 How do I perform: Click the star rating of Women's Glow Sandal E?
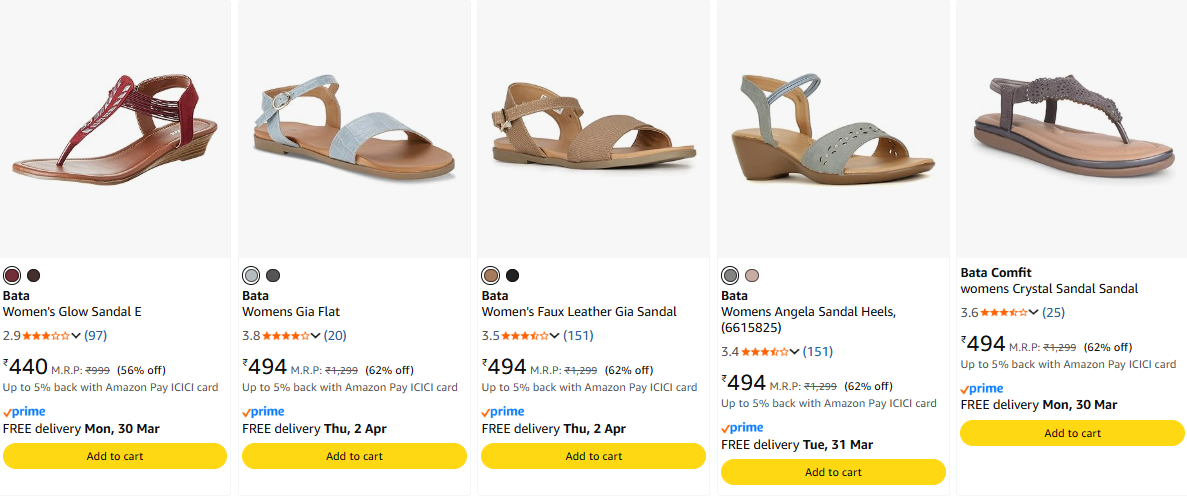pos(46,336)
